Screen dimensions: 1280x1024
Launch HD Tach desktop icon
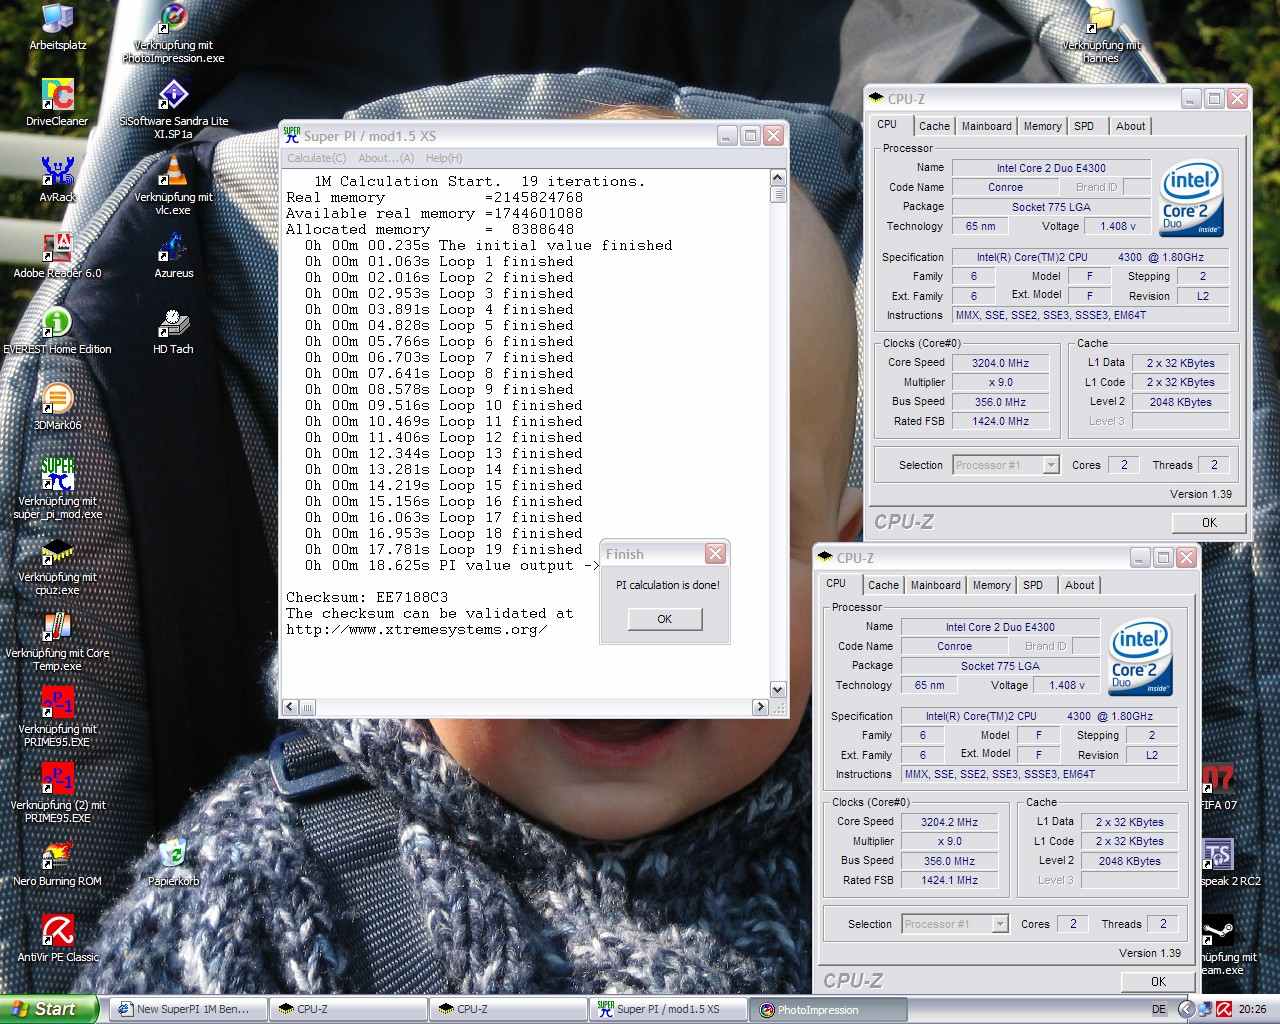tap(173, 331)
